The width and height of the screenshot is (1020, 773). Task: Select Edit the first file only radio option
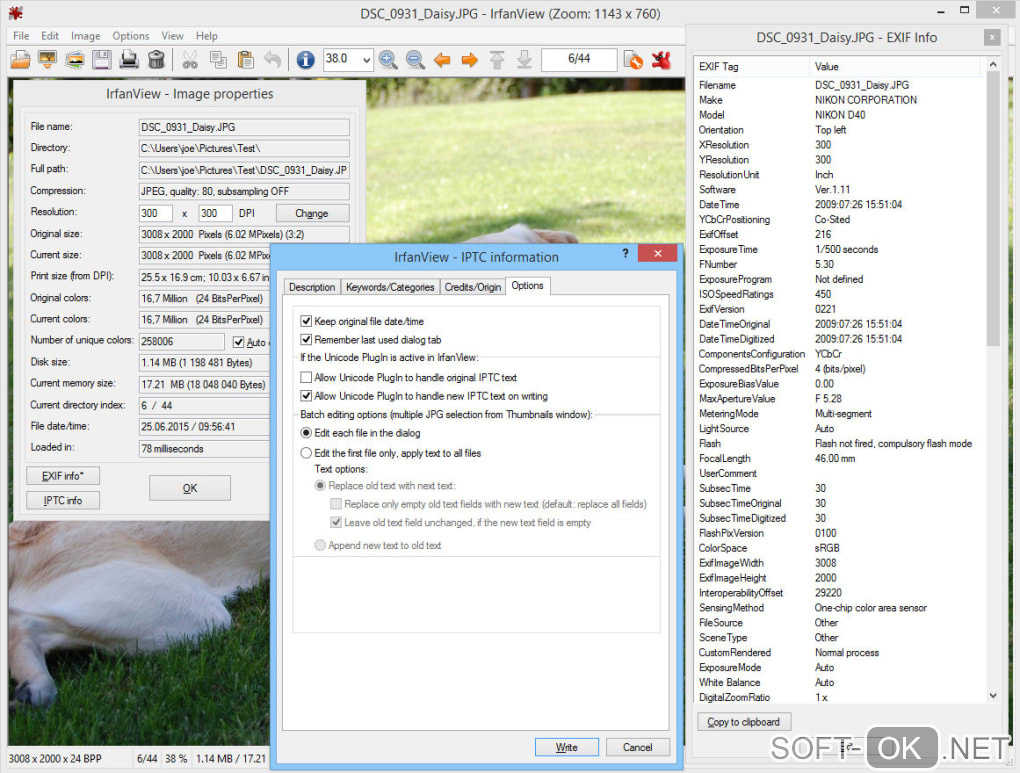tap(306, 453)
